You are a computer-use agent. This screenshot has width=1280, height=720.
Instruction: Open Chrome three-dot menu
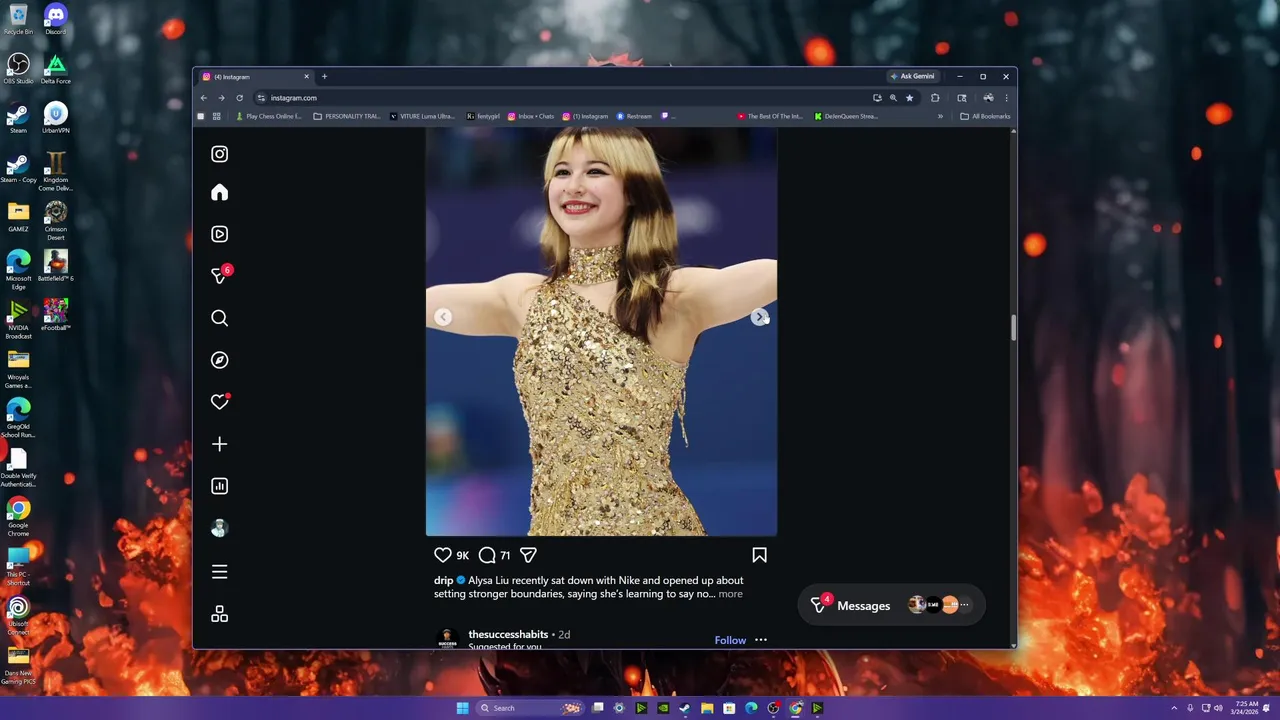coord(1006,98)
